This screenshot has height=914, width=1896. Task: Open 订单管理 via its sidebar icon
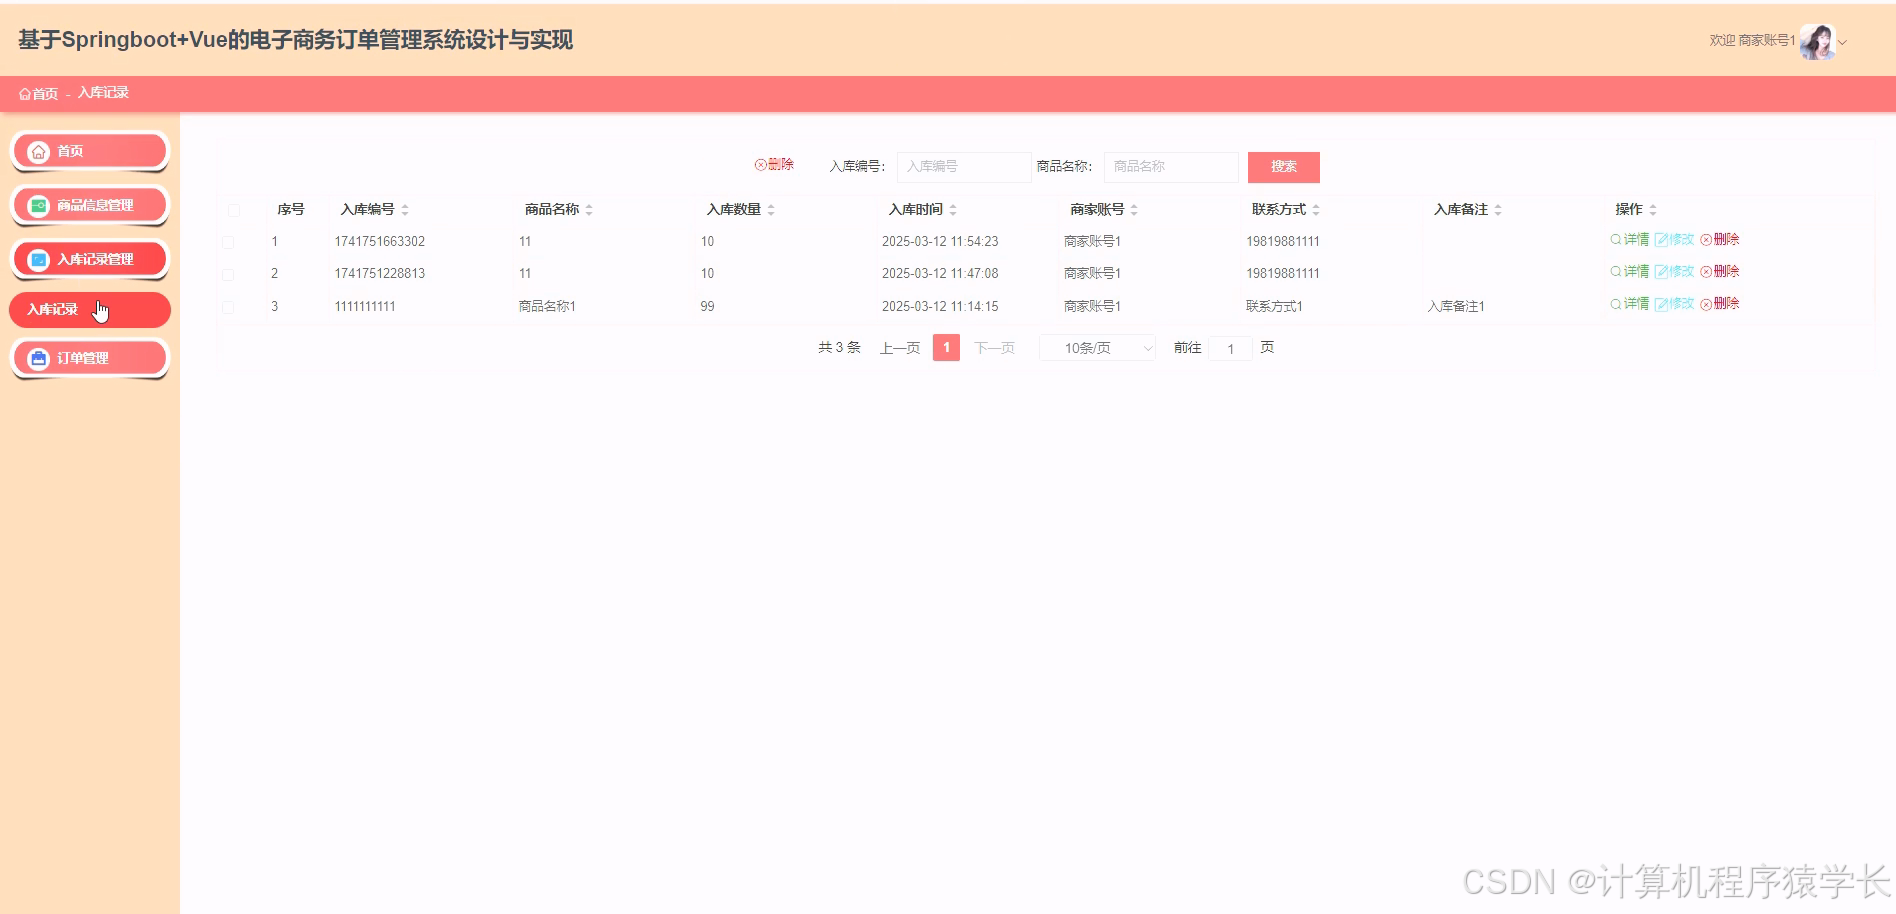38,357
